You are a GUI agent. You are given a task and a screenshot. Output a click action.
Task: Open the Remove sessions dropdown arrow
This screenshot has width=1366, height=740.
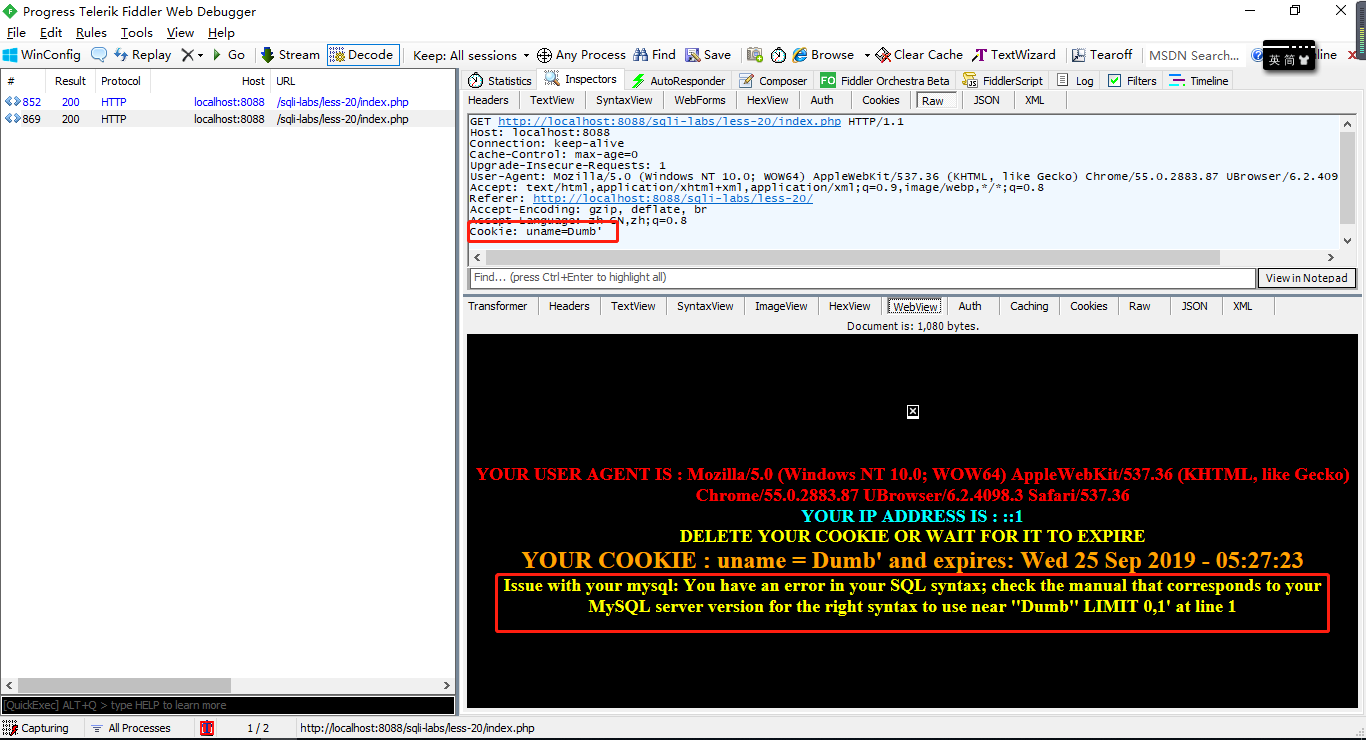coord(200,55)
